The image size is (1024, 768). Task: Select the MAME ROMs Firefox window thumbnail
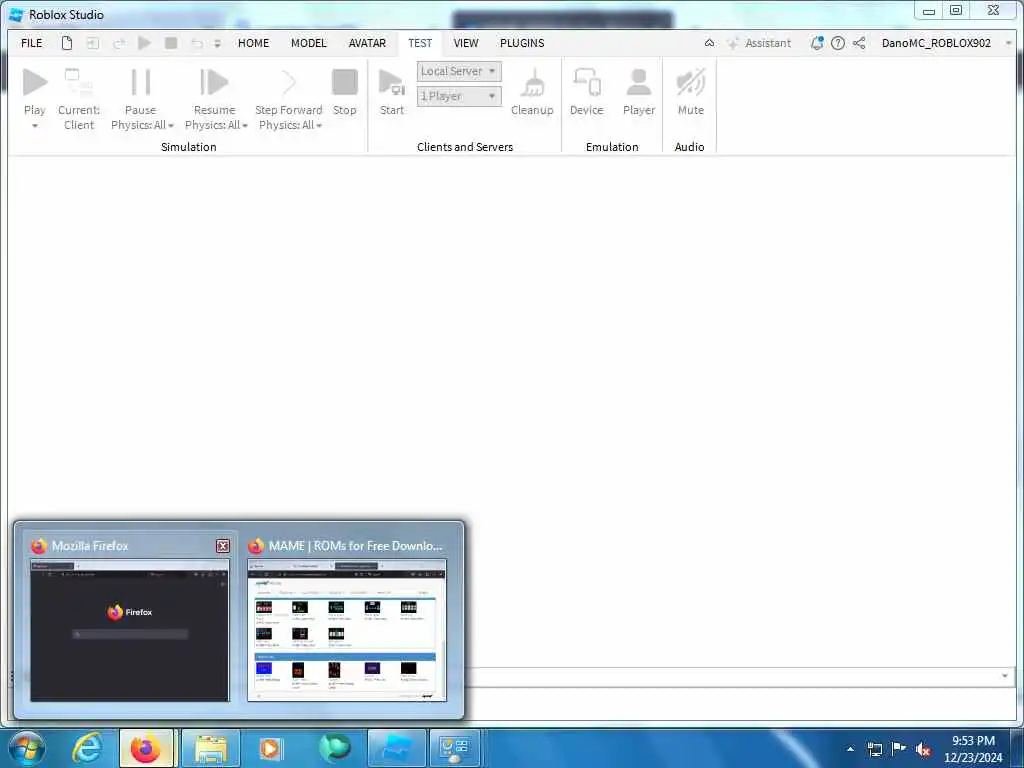347,630
